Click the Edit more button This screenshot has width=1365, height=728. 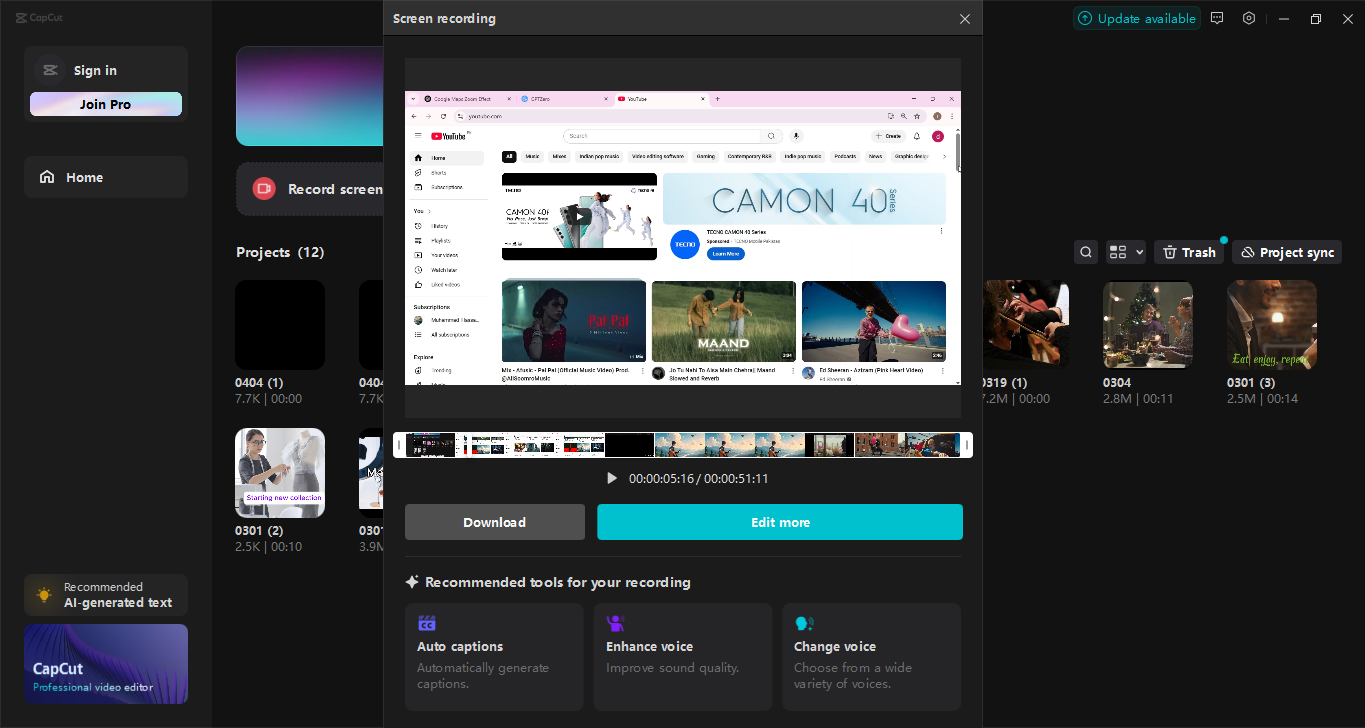tap(780, 522)
